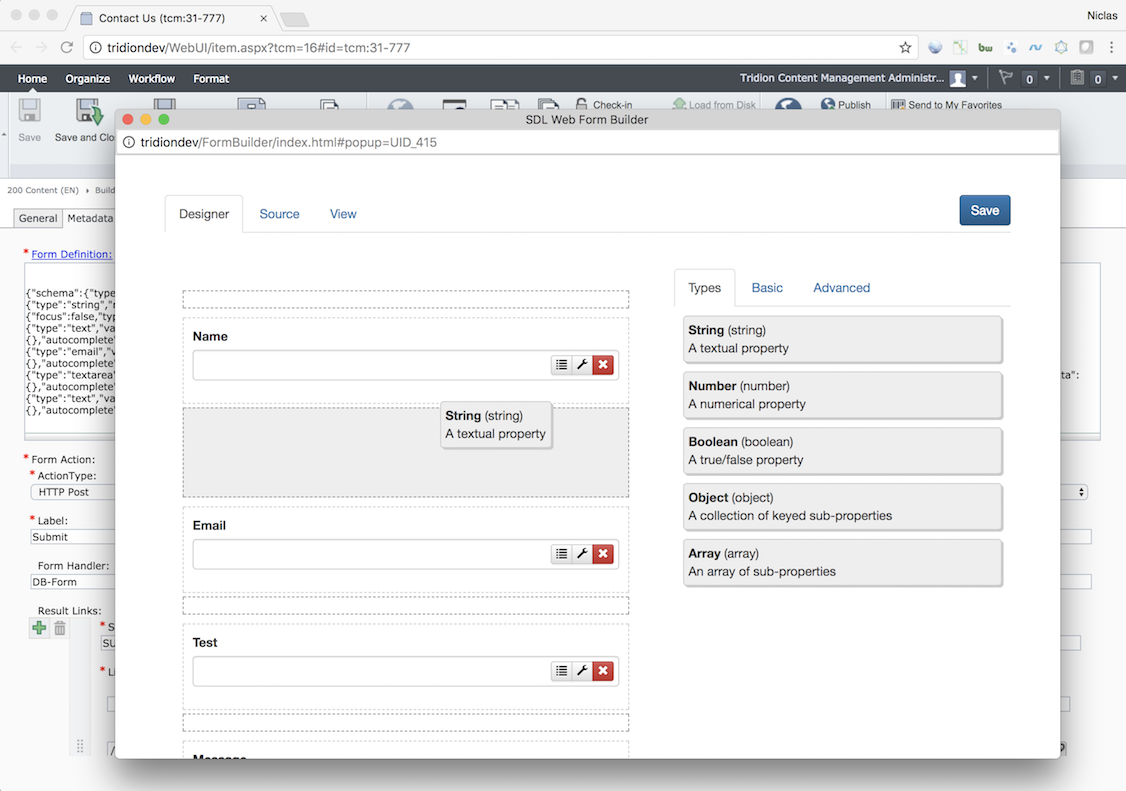Open the dropdown arrow next to clipboard counter
The image size is (1126, 791).
[1115, 78]
